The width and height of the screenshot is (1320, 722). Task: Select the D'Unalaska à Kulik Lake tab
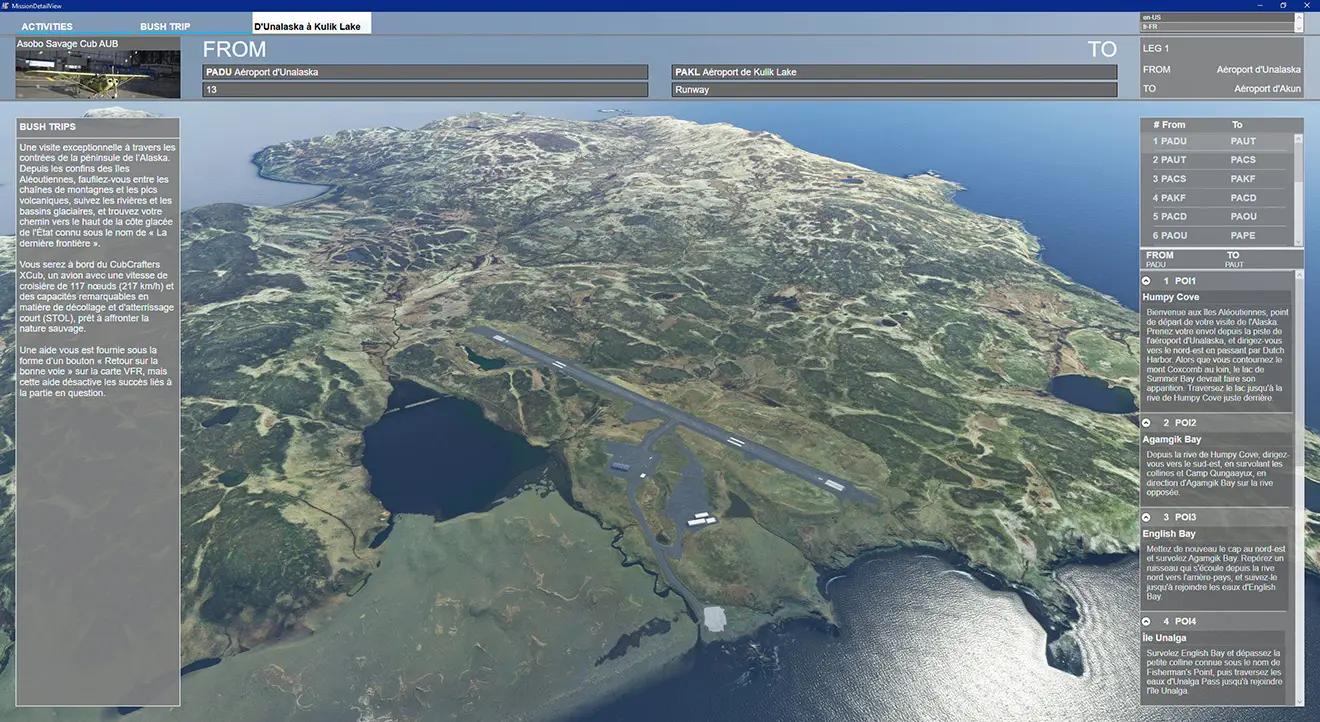click(311, 24)
